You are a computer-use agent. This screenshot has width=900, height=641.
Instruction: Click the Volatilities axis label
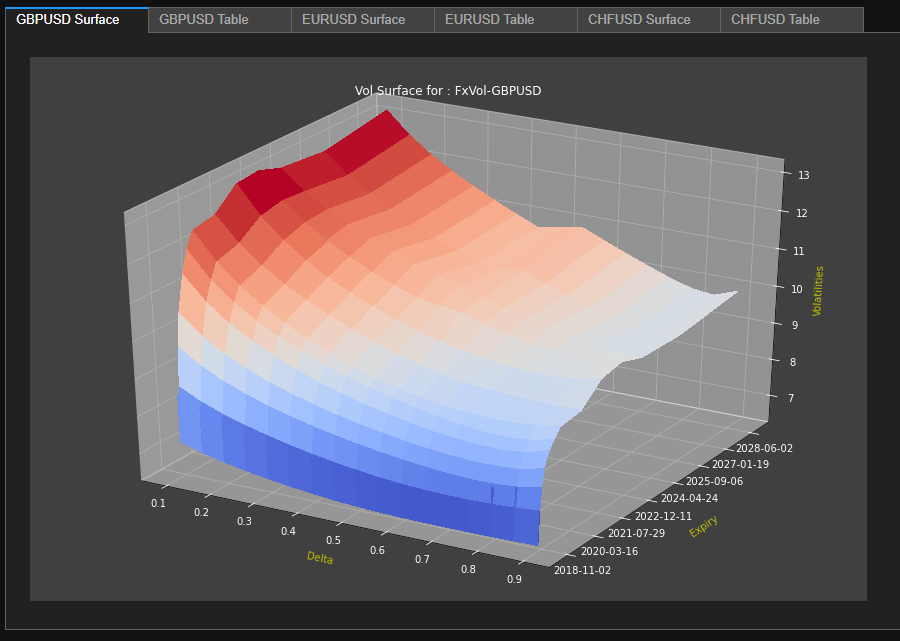click(818, 291)
